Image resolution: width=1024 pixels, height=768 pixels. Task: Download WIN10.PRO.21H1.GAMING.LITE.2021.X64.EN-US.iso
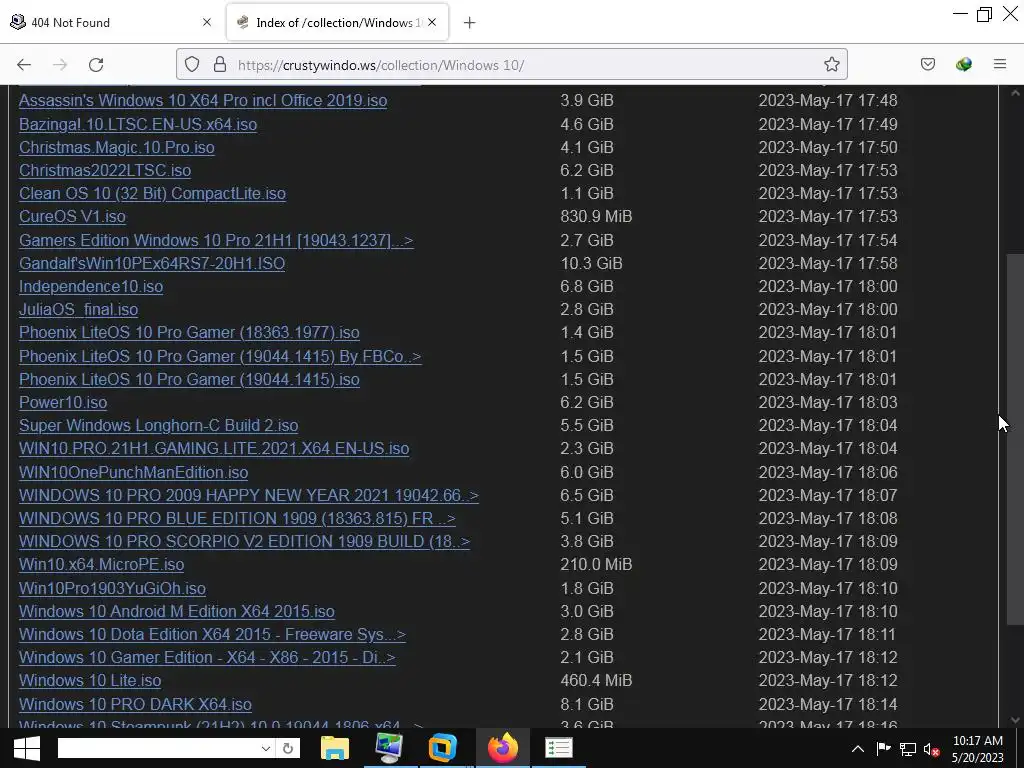point(214,449)
